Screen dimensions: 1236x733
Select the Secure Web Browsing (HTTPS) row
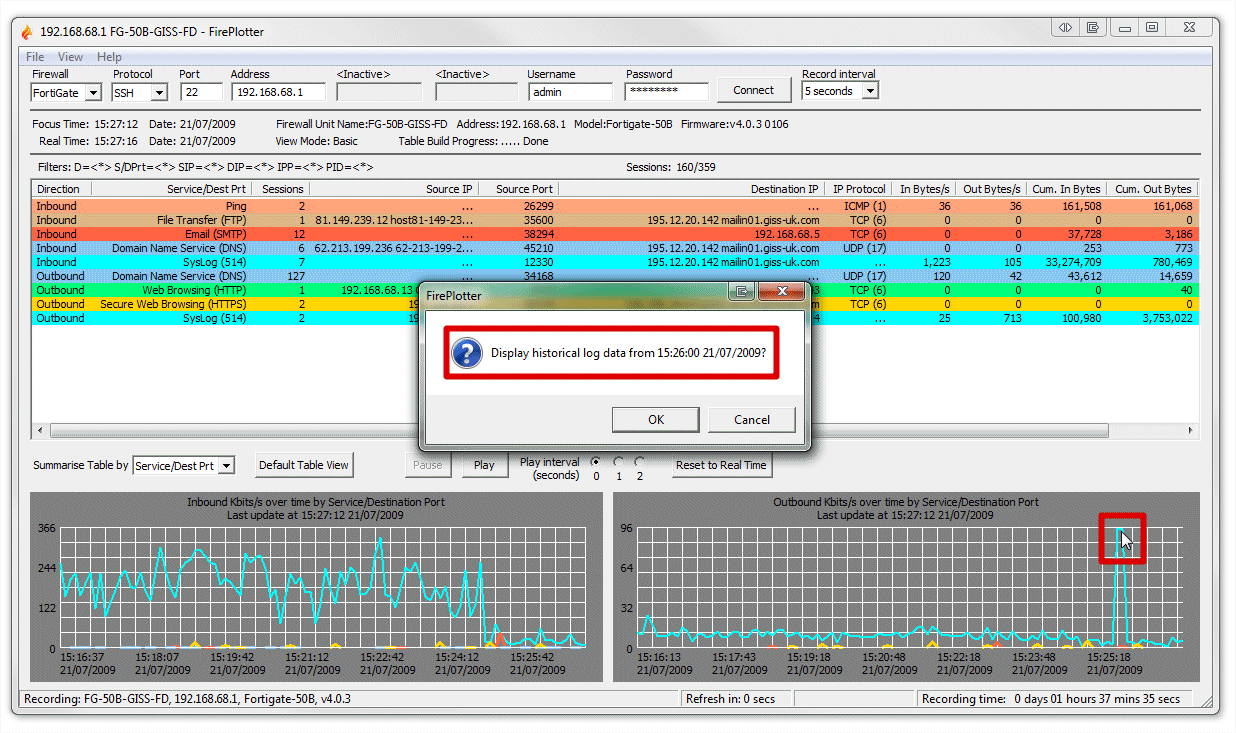point(615,304)
